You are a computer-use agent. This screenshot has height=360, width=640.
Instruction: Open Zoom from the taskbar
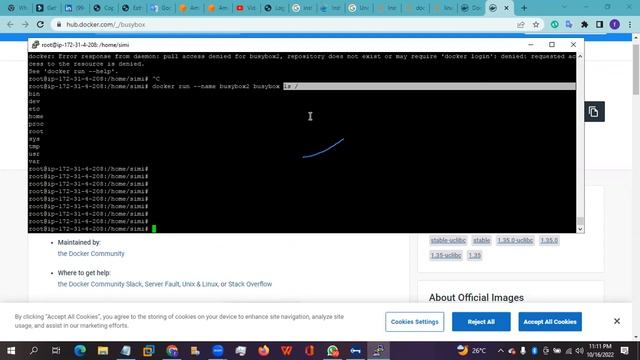tap(218, 351)
